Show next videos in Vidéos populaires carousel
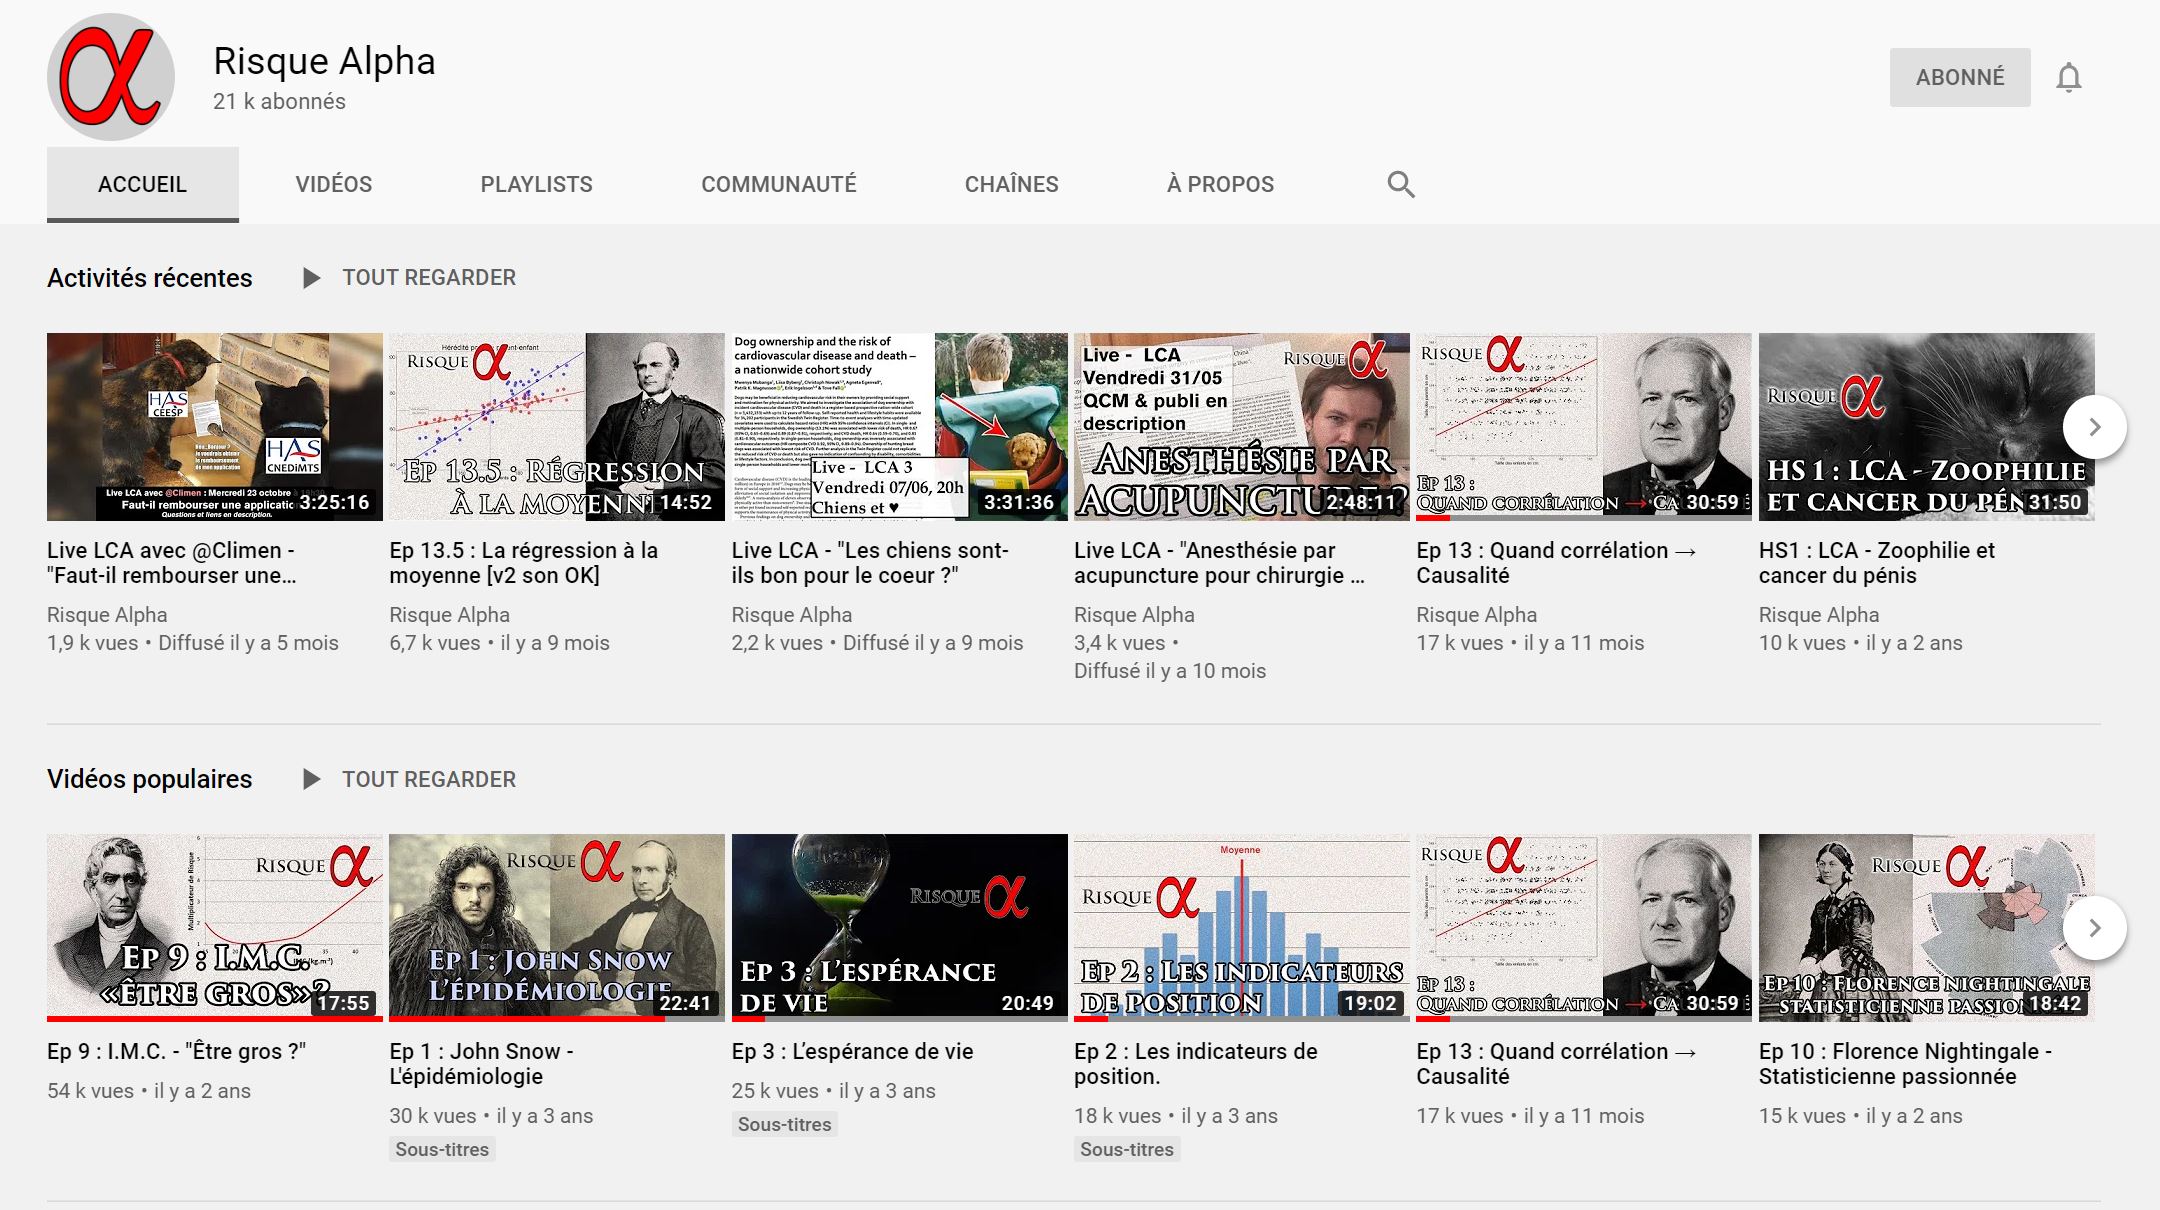Viewport: 2160px width, 1210px height. tap(2095, 928)
